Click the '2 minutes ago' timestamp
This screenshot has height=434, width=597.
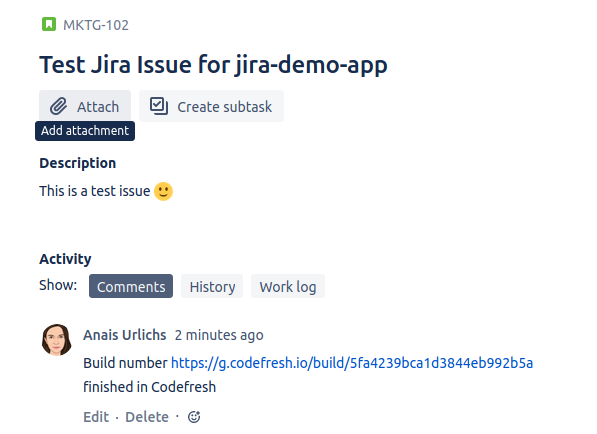point(219,335)
